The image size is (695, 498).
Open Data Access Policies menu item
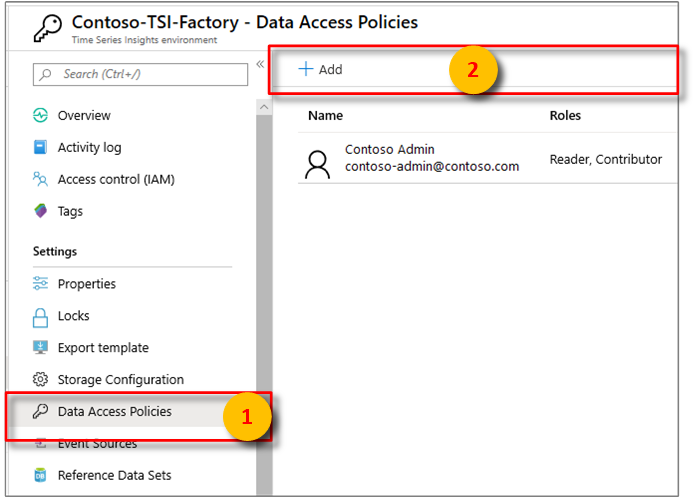coord(114,412)
